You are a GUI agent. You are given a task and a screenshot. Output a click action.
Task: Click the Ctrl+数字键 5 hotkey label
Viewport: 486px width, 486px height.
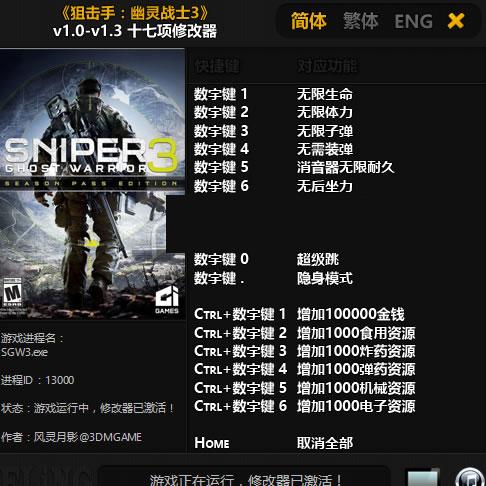(240, 388)
